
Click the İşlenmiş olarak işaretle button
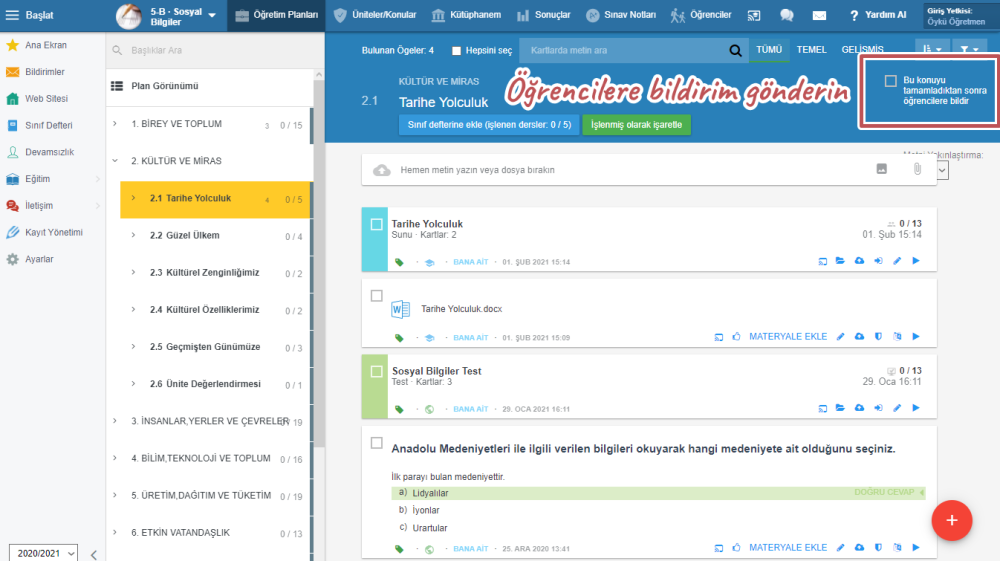636,125
